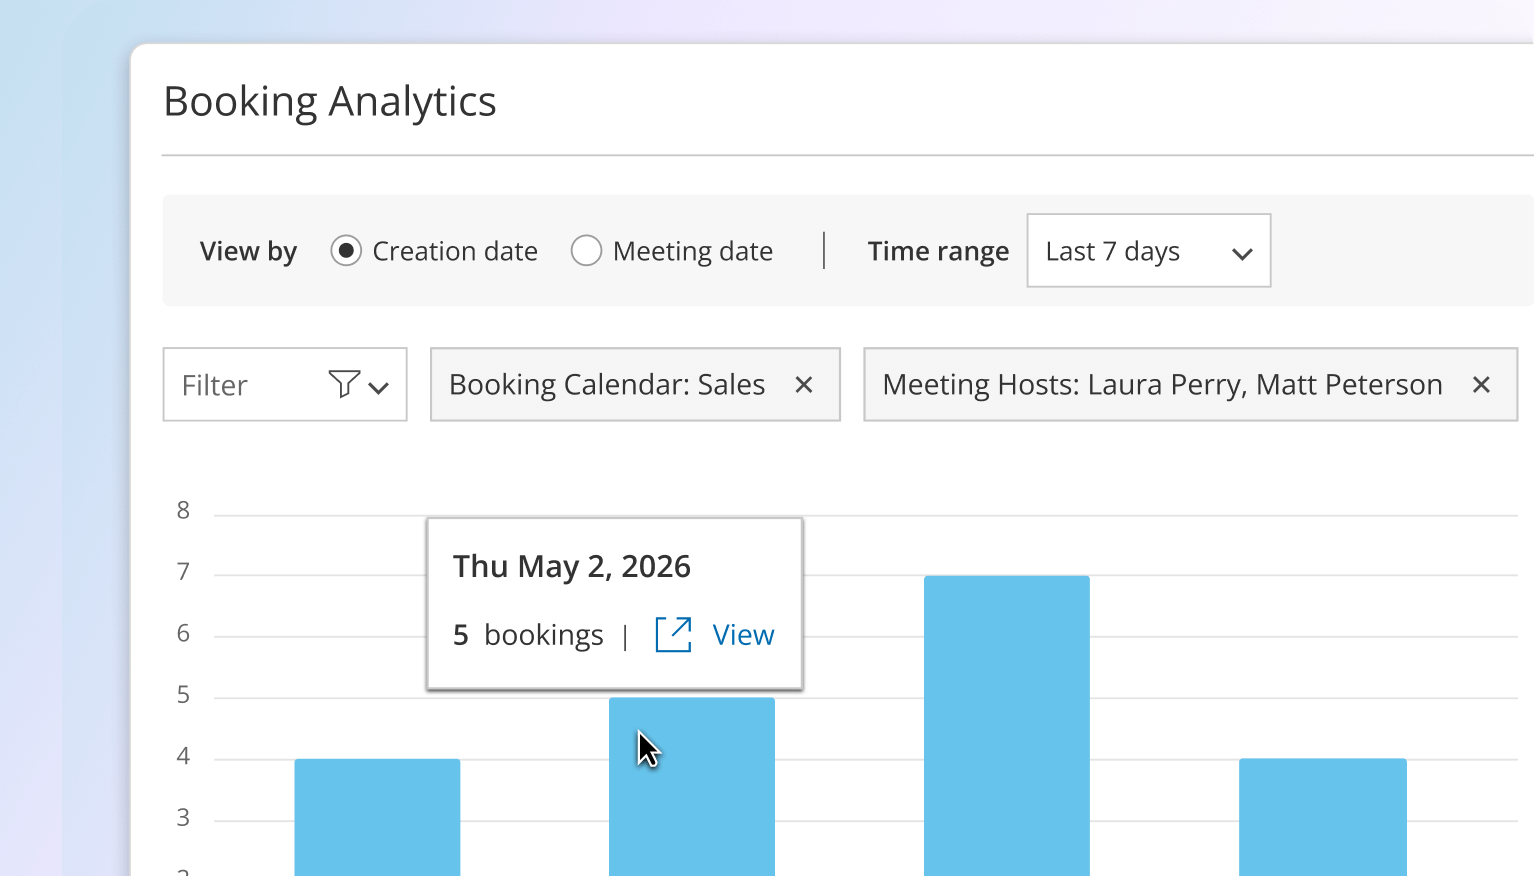1534x876 pixels.
Task: Select the Meeting date radio button
Action: pyautogui.click(x=587, y=251)
